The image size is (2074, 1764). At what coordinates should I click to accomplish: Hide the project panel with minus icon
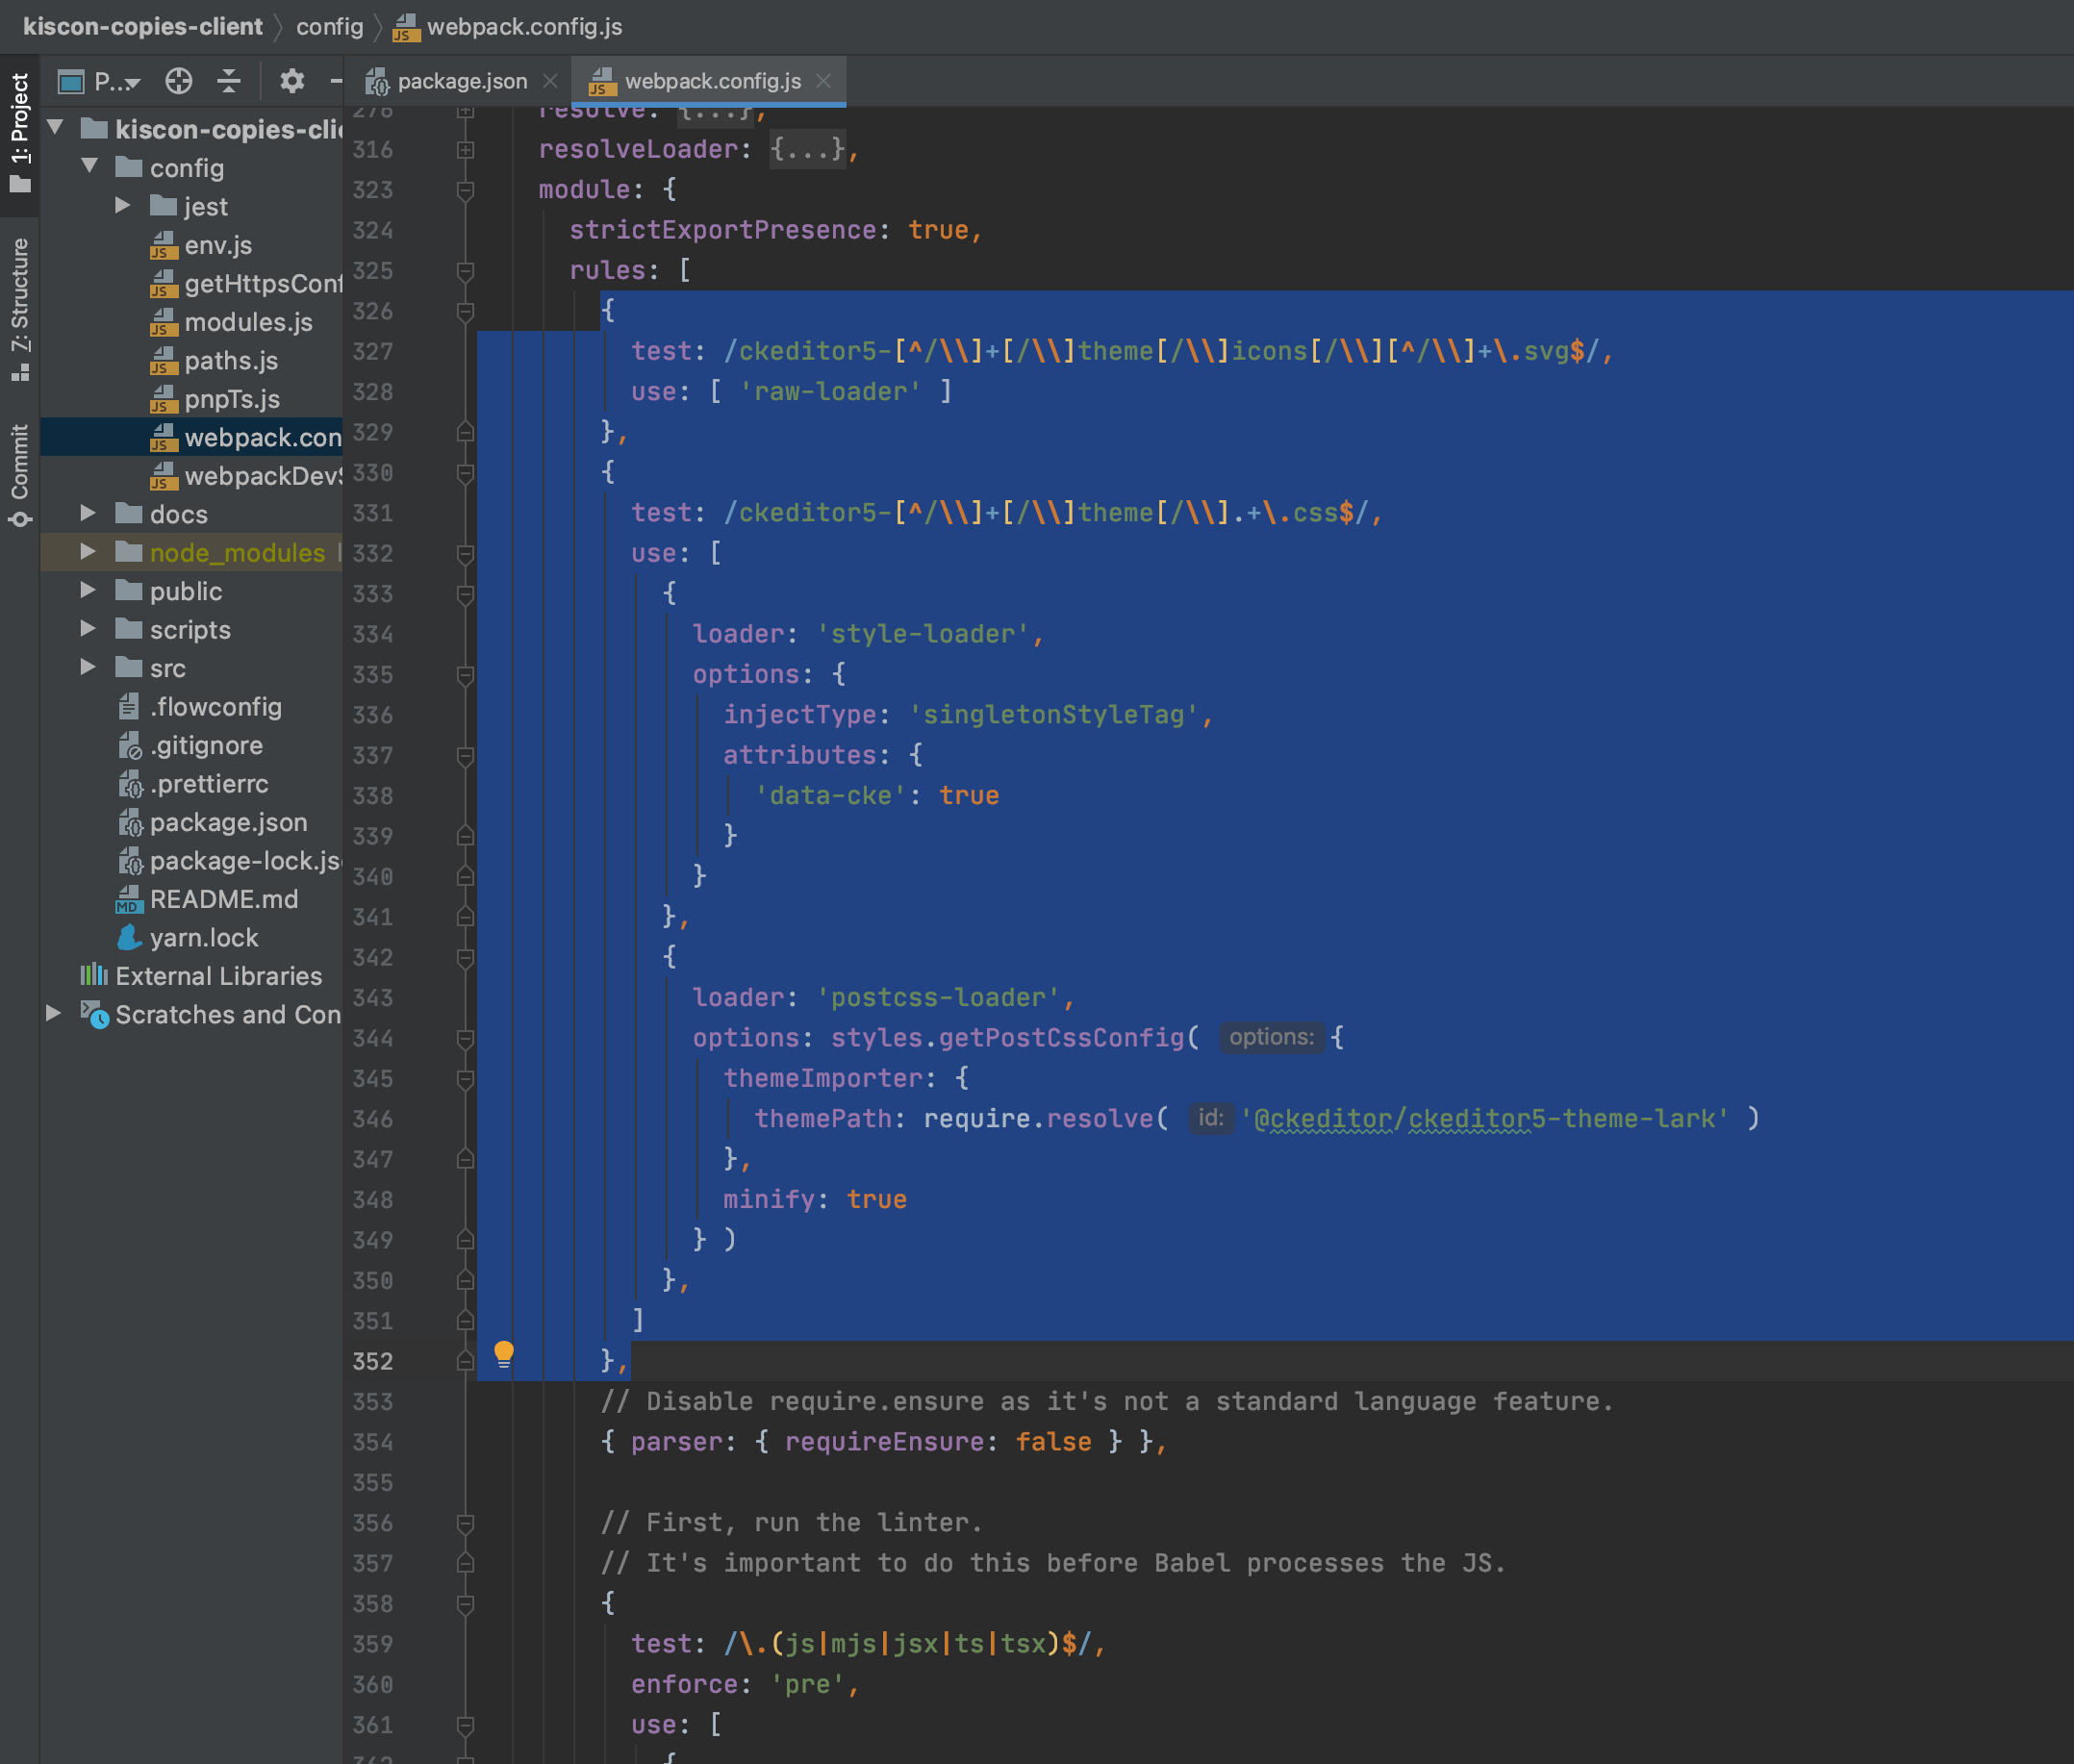(x=336, y=81)
